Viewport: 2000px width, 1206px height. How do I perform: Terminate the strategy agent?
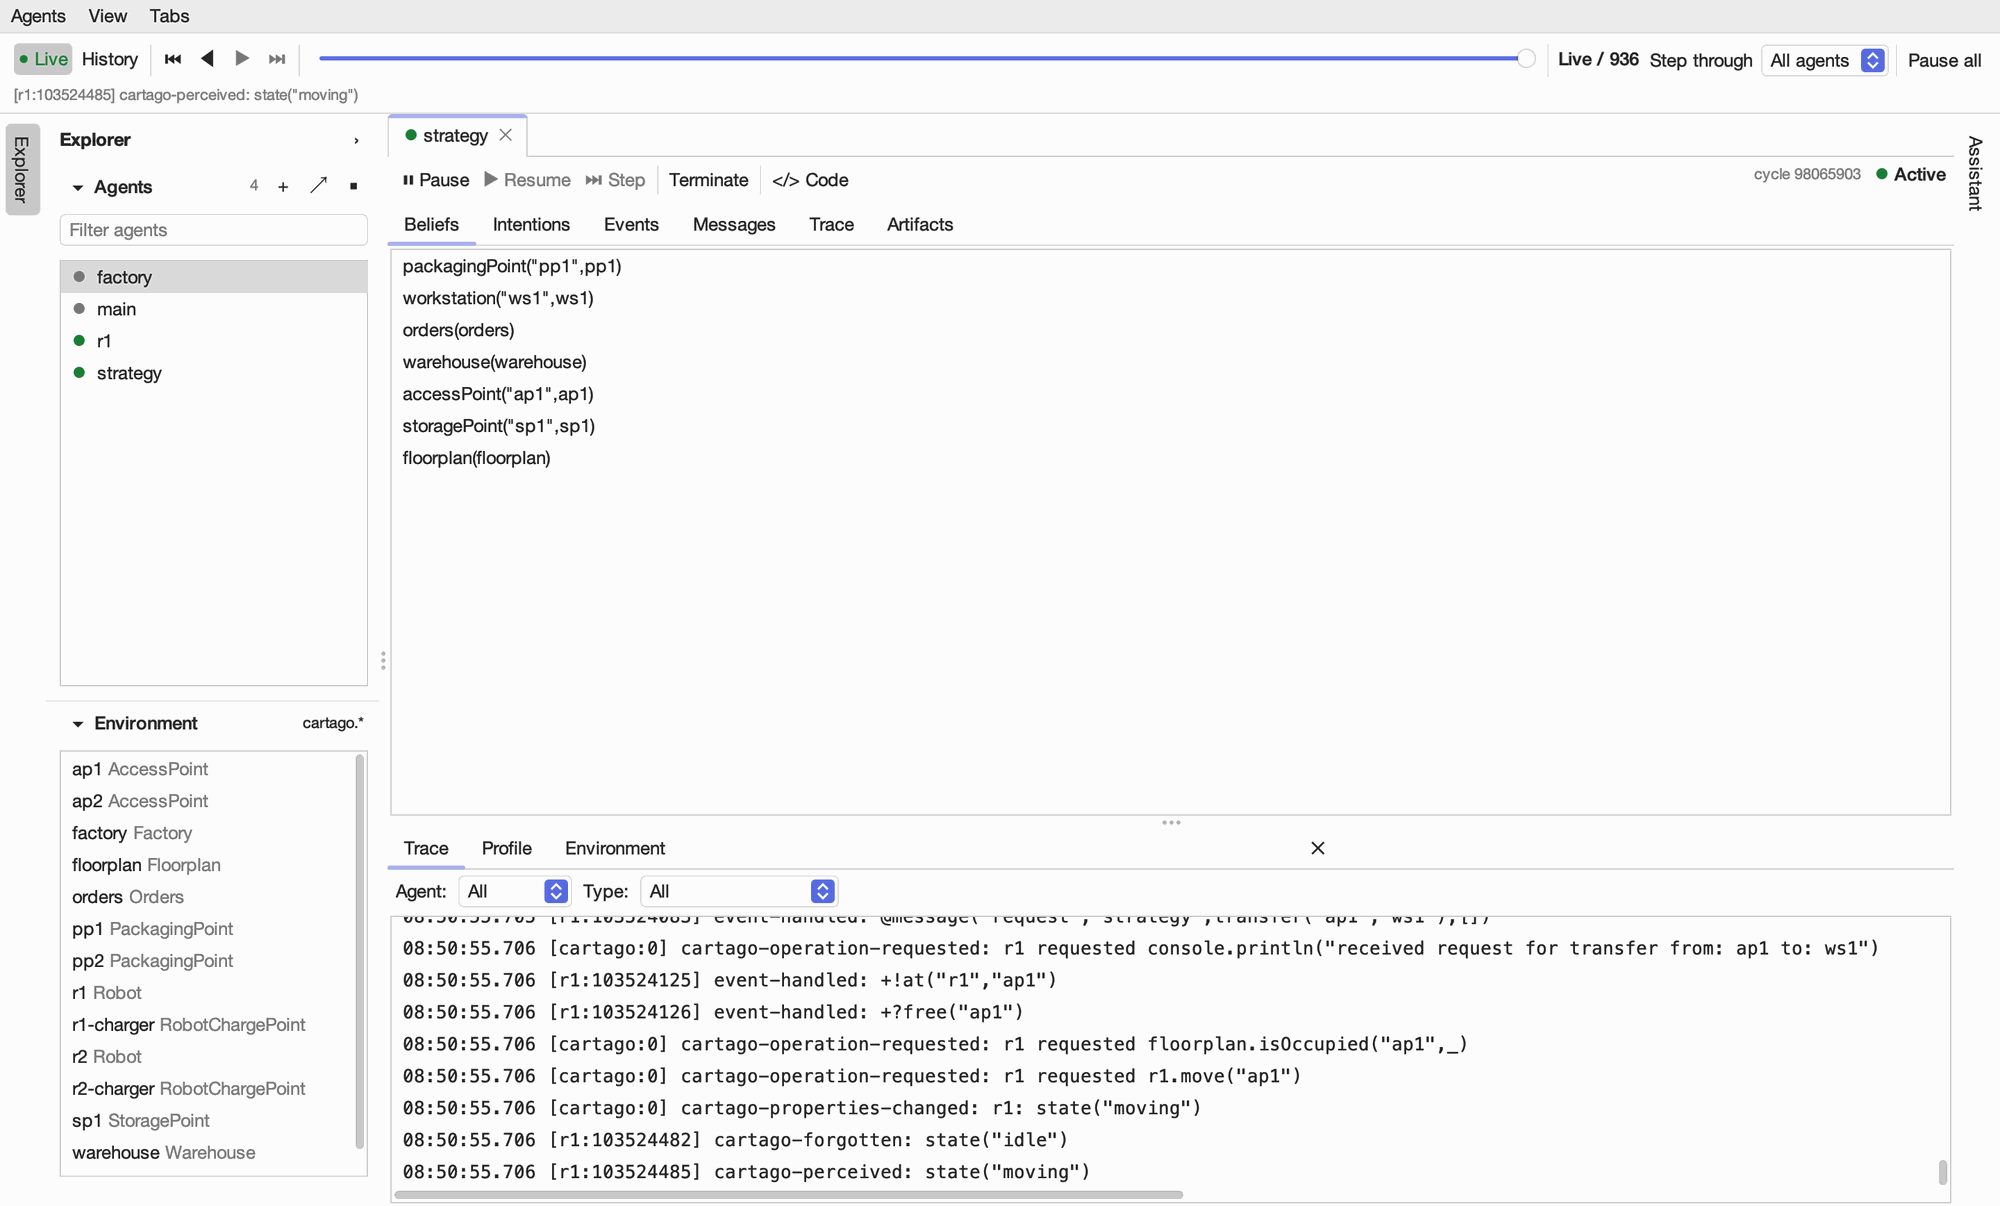pyautogui.click(x=708, y=180)
